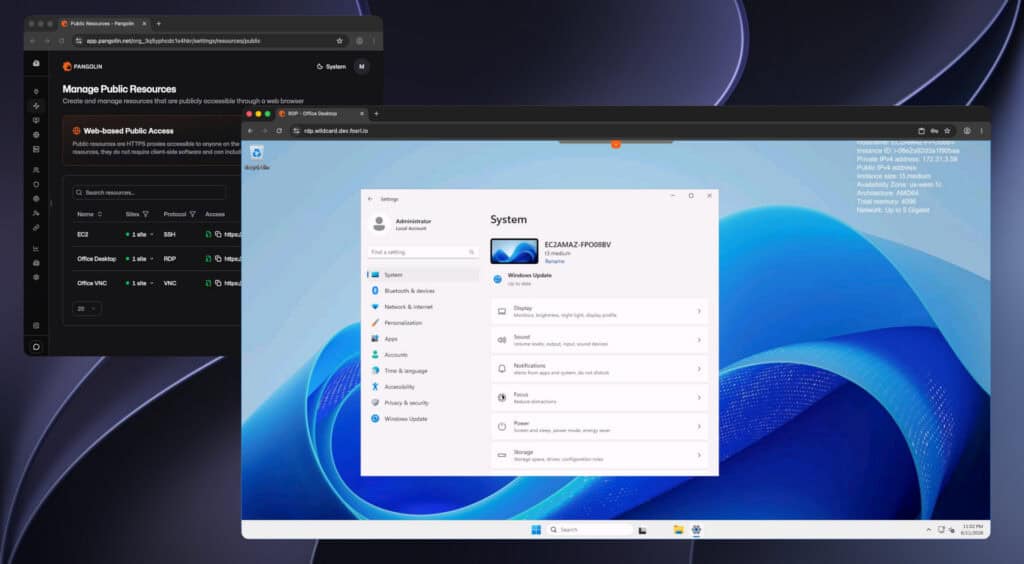Open Time & language settings
Viewport: 1024px width, 564px height.
click(x=423, y=371)
